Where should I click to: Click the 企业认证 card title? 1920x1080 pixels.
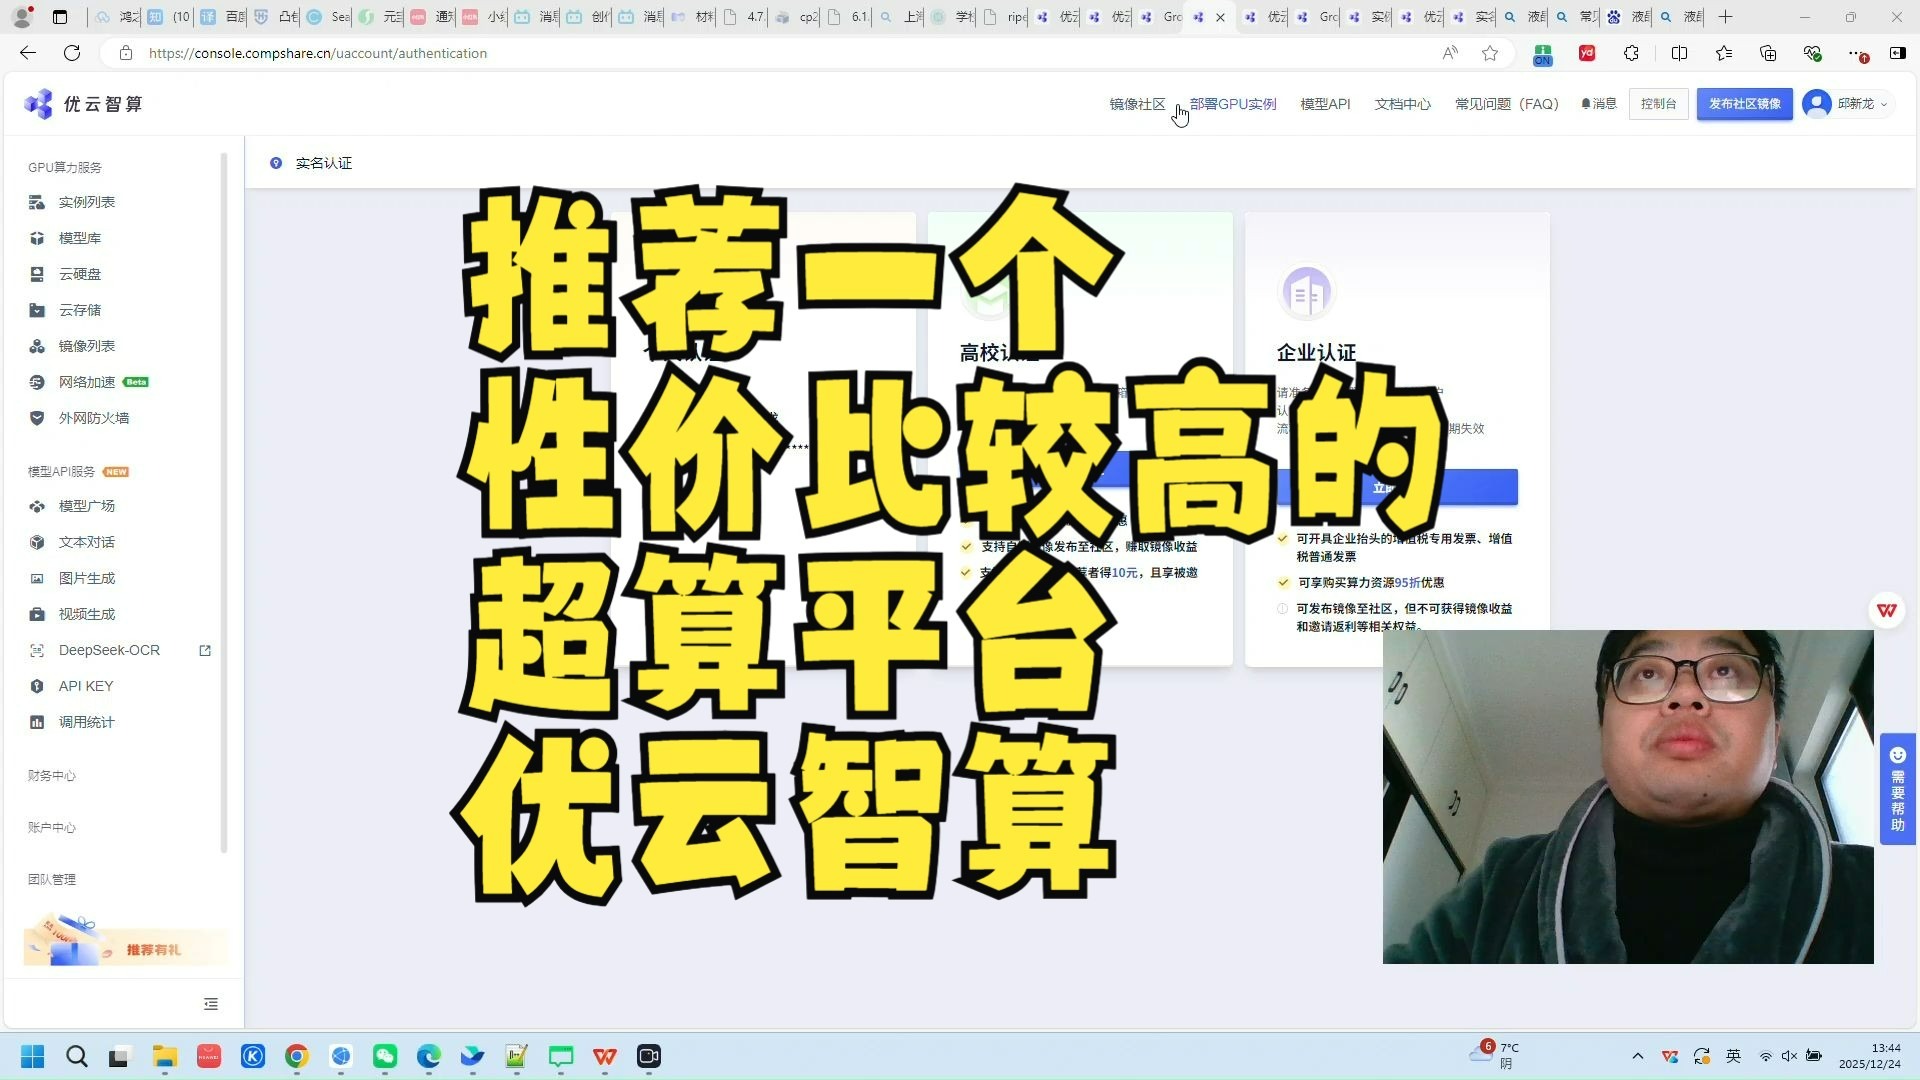(x=1316, y=353)
